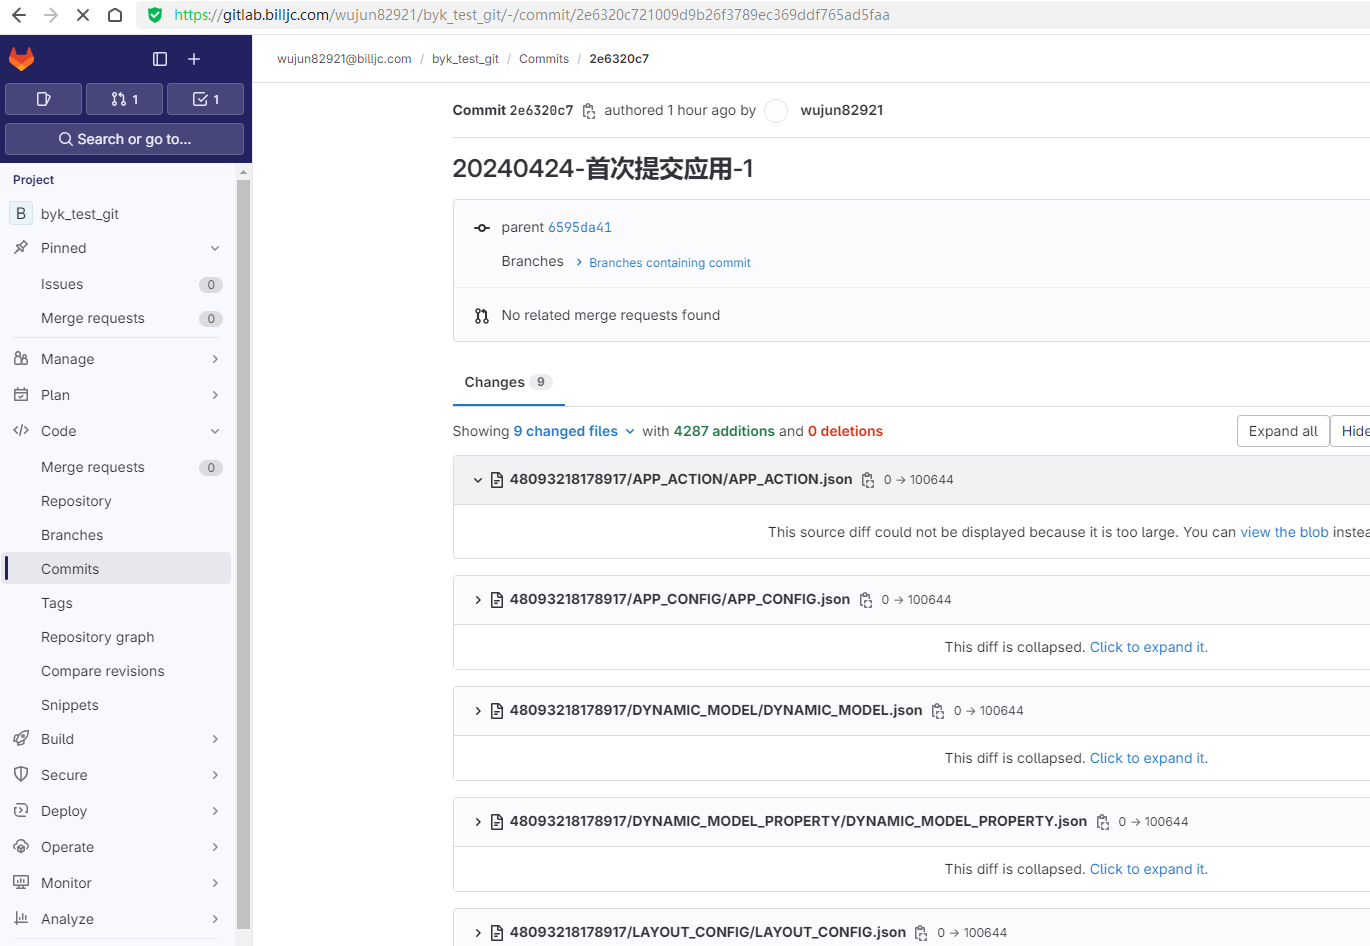Click the Expand all button
Image resolution: width=1370 pixels, height=946 pixels.
(1283, 431)
